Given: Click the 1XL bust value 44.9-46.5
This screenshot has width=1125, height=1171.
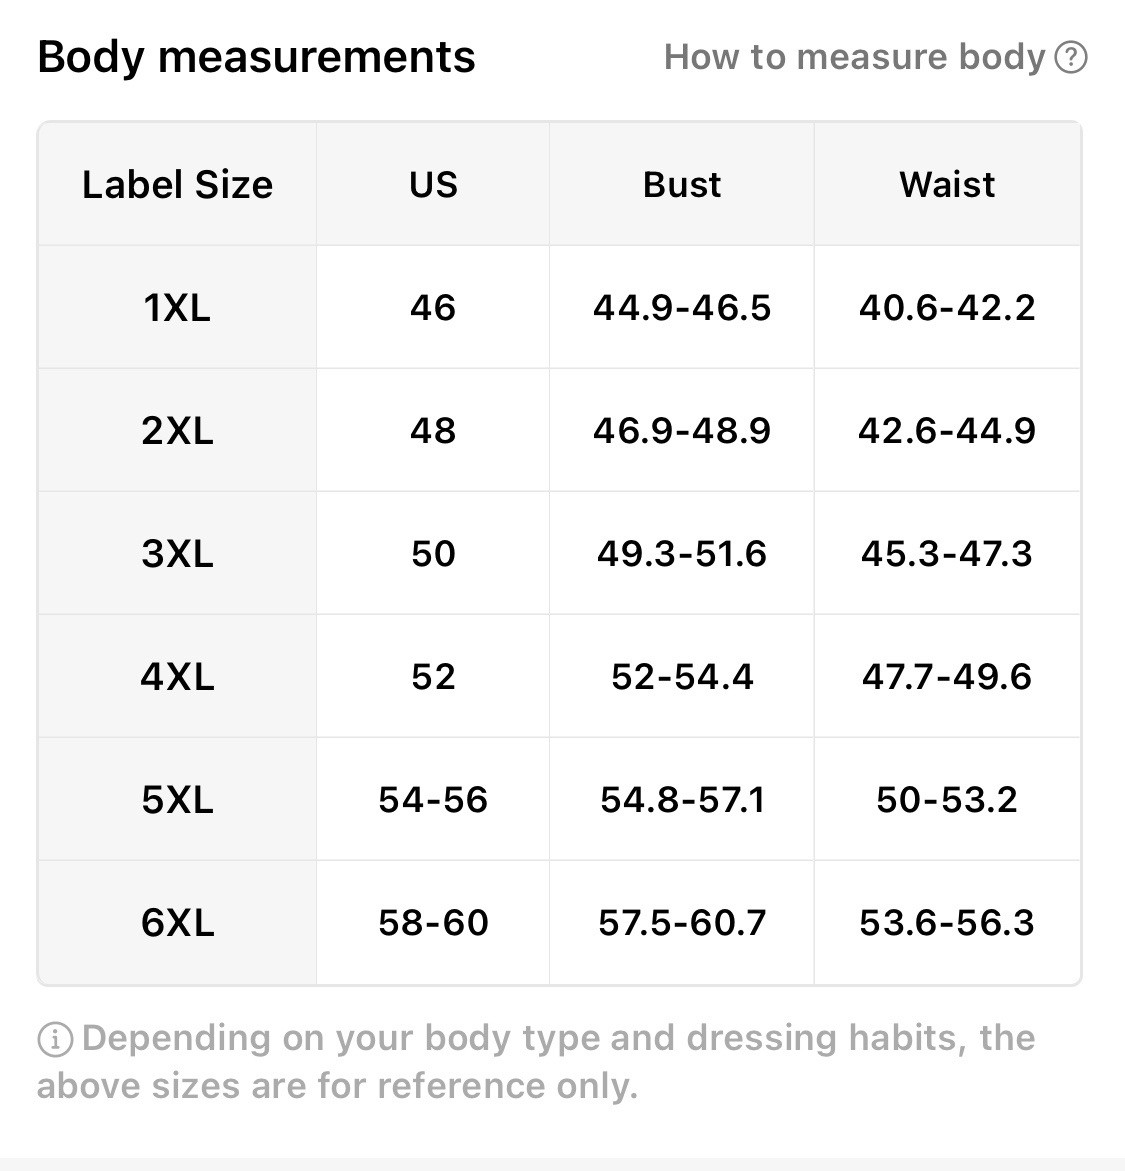Looking at the screenshot, I should pos(682,308).
